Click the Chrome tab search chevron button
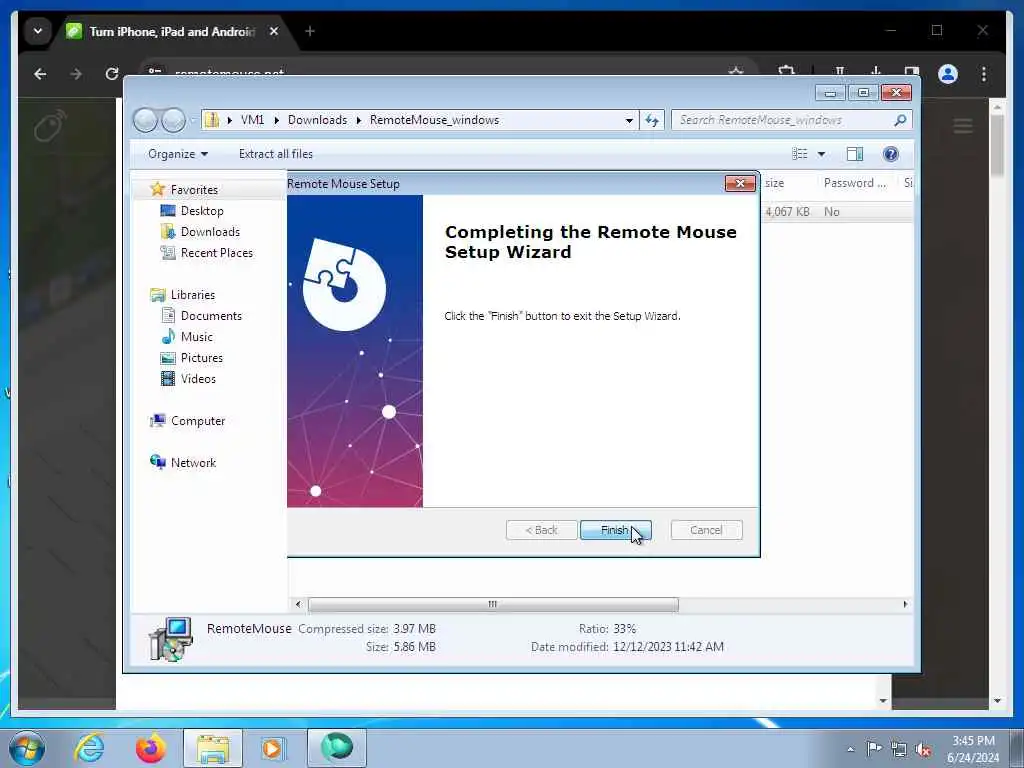 tap(38, 31)
